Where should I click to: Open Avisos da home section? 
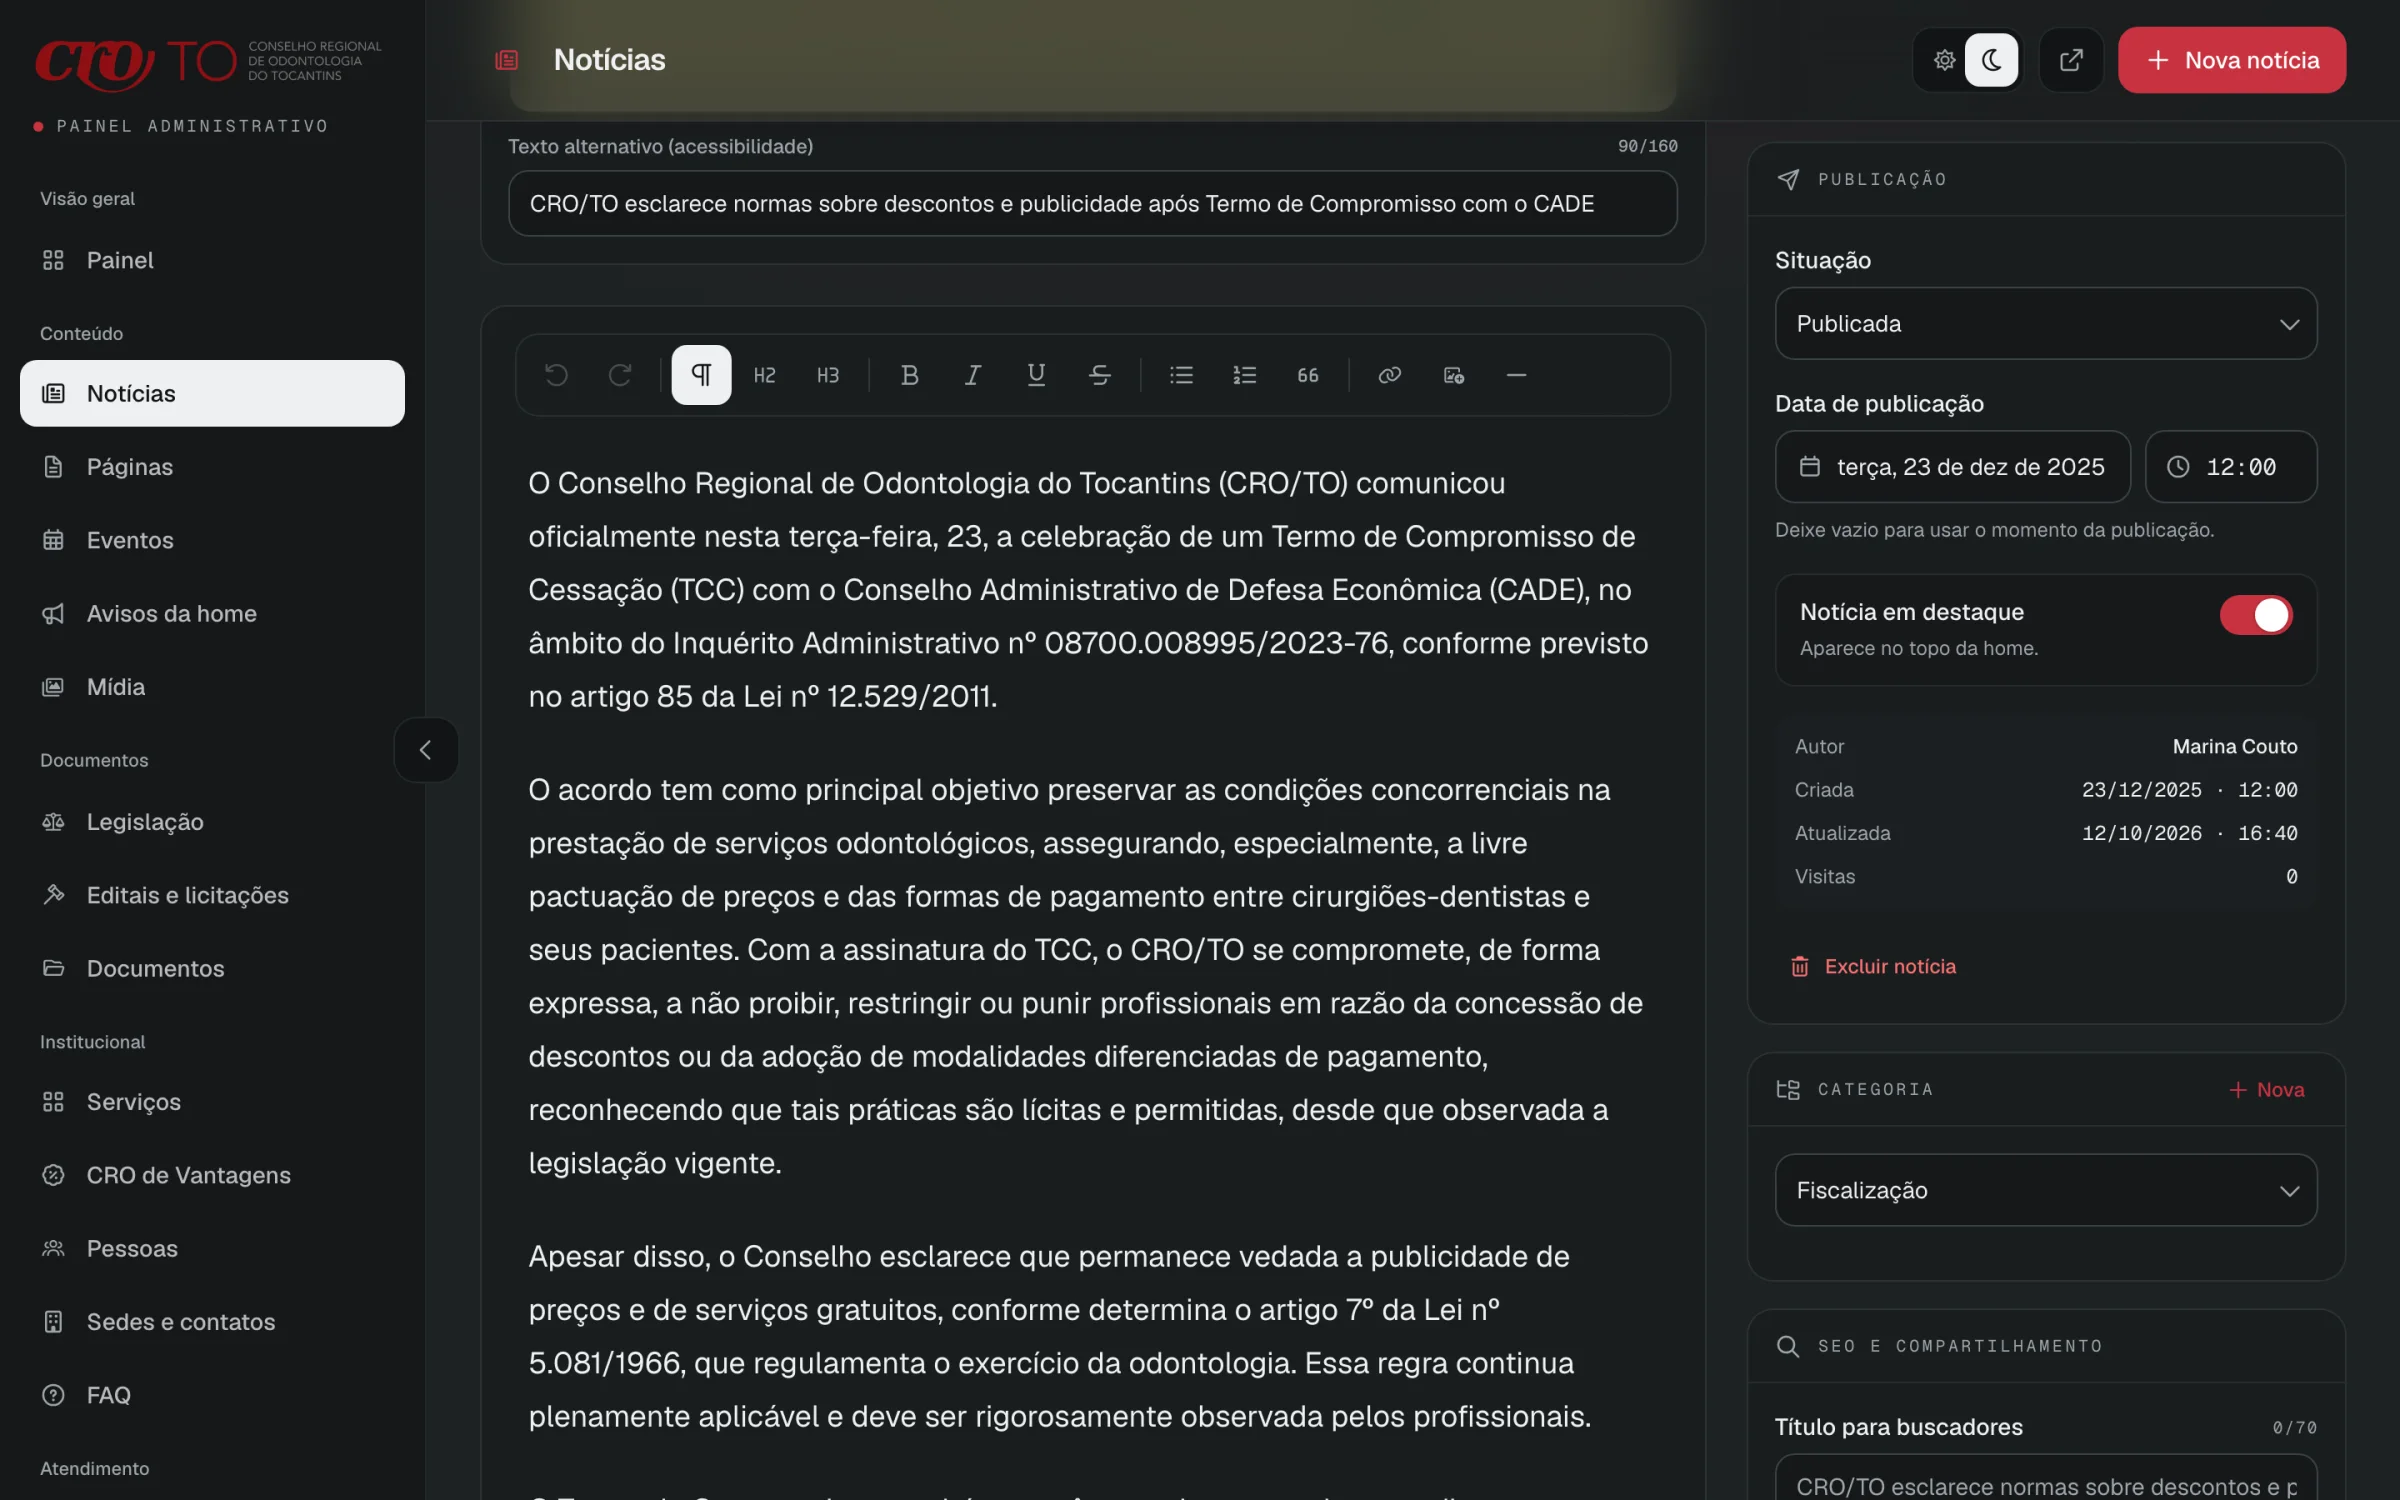tap(212, 613)
